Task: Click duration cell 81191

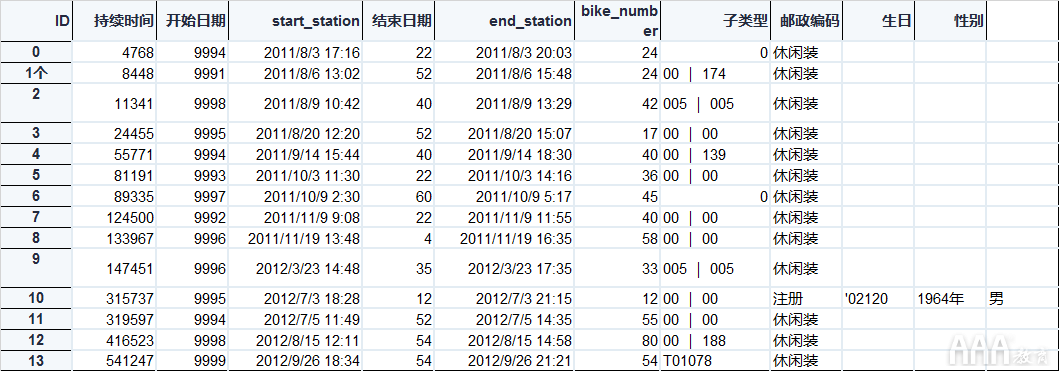Action: (x=114, y=176)
